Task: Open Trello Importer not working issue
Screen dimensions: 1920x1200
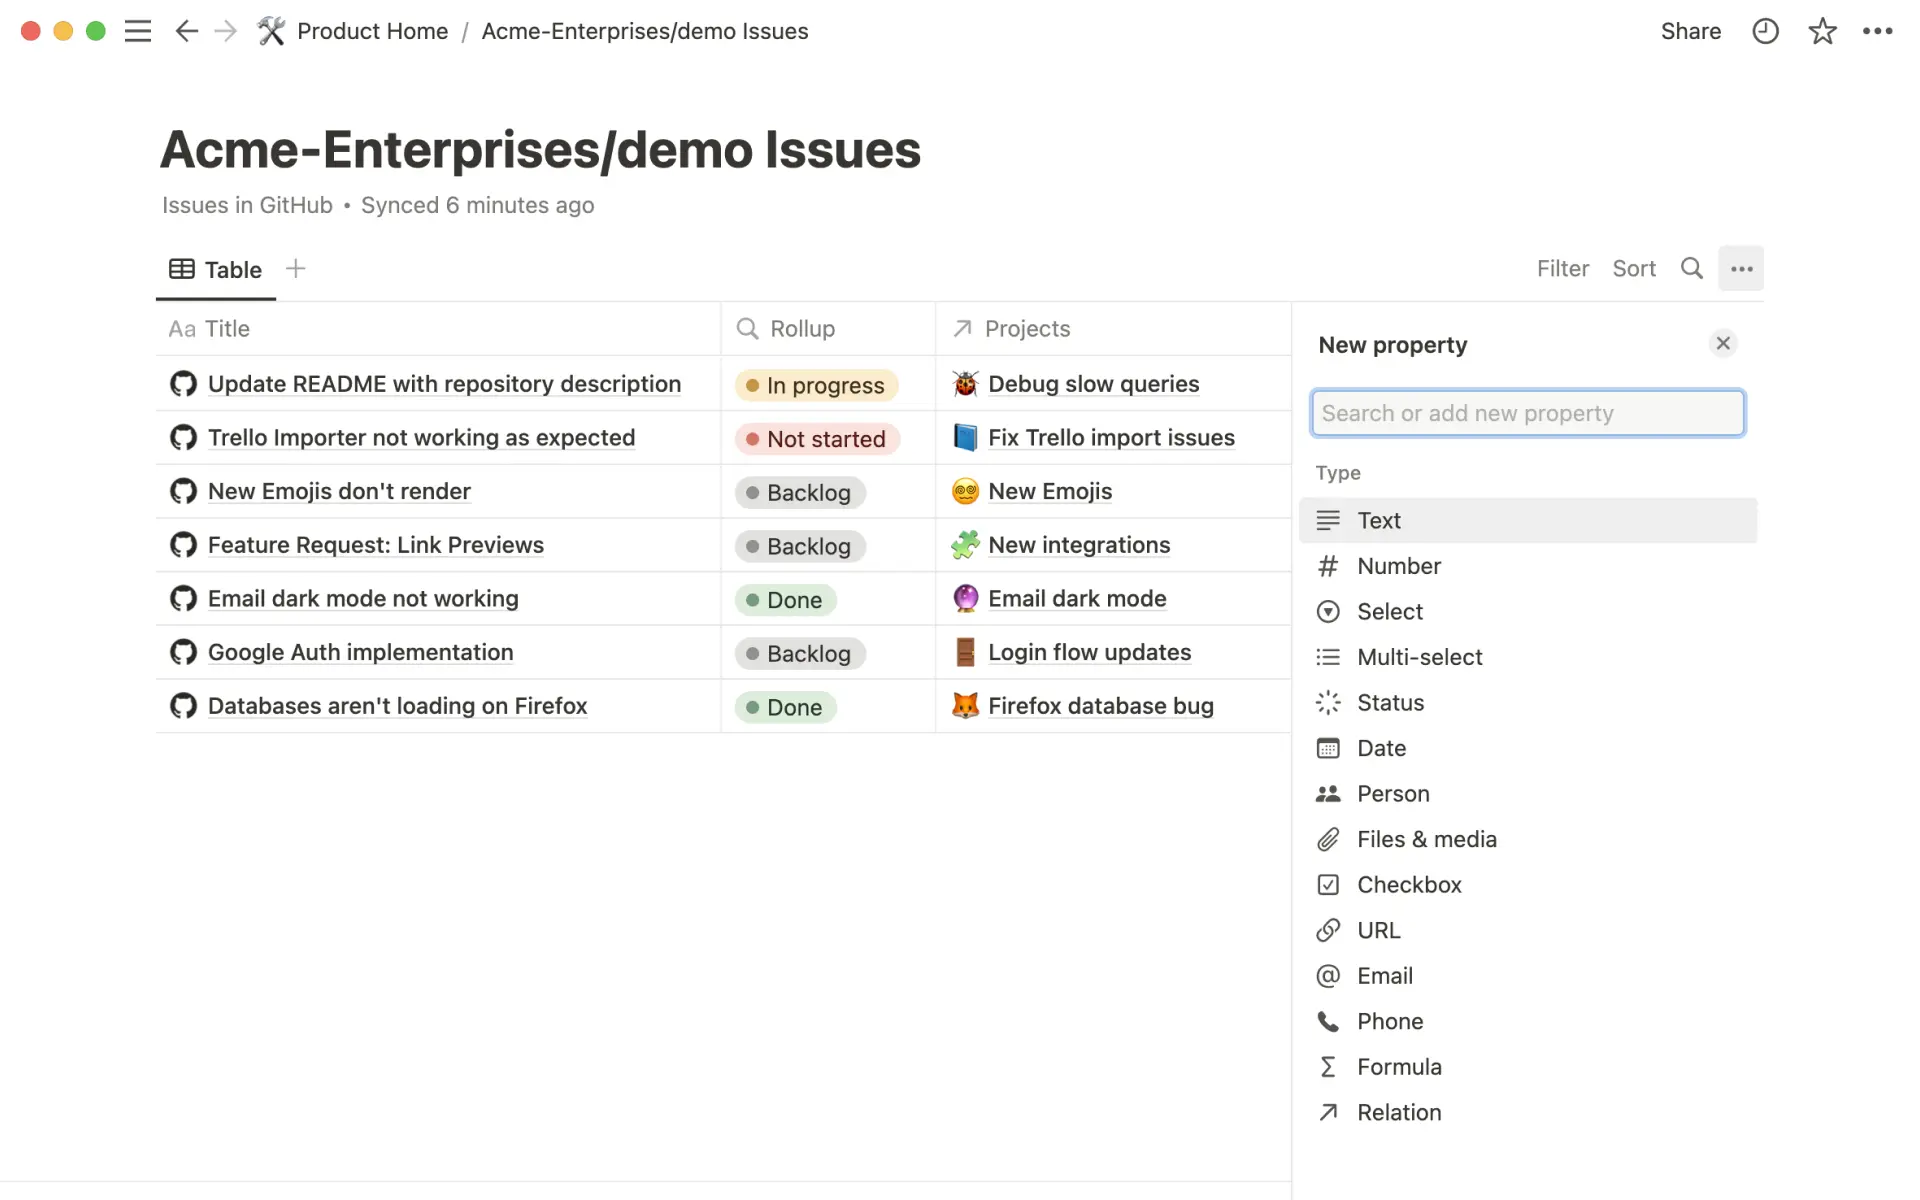Action: [421, 437]
